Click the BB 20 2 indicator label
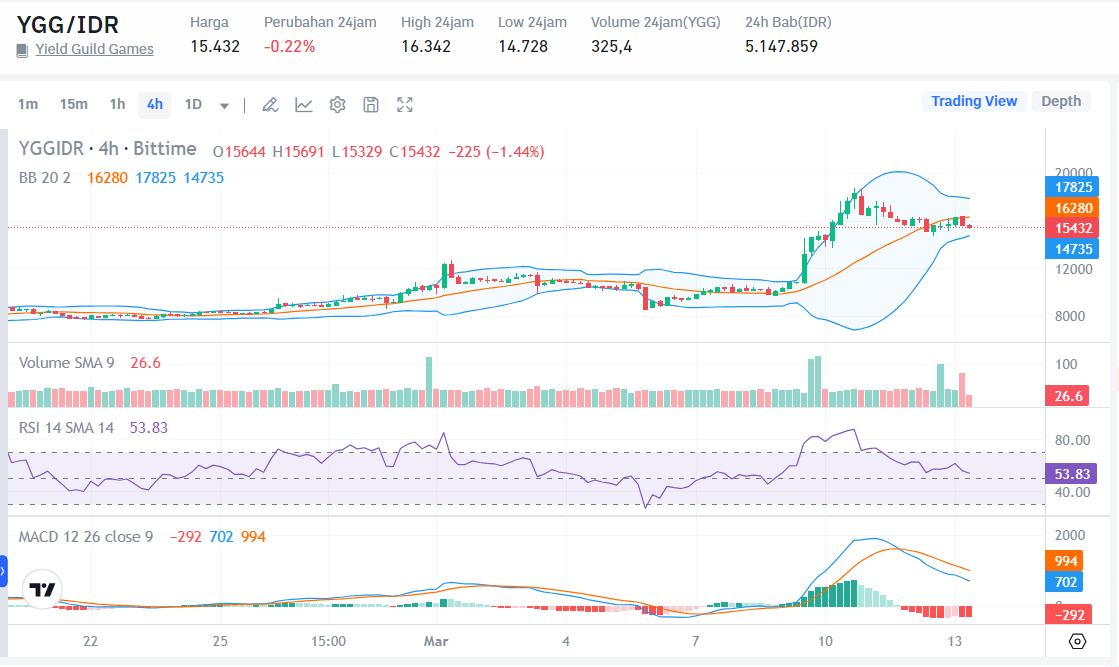This screenshot has height=667, width=1119. click(x=45, y=178)
